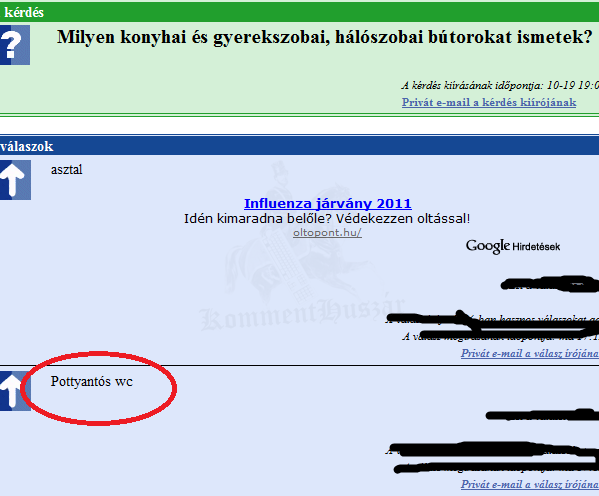599x496 pixels.
Task: Click the private e-mail link under 'Pottyantós wc'
Action: [530, 484]
